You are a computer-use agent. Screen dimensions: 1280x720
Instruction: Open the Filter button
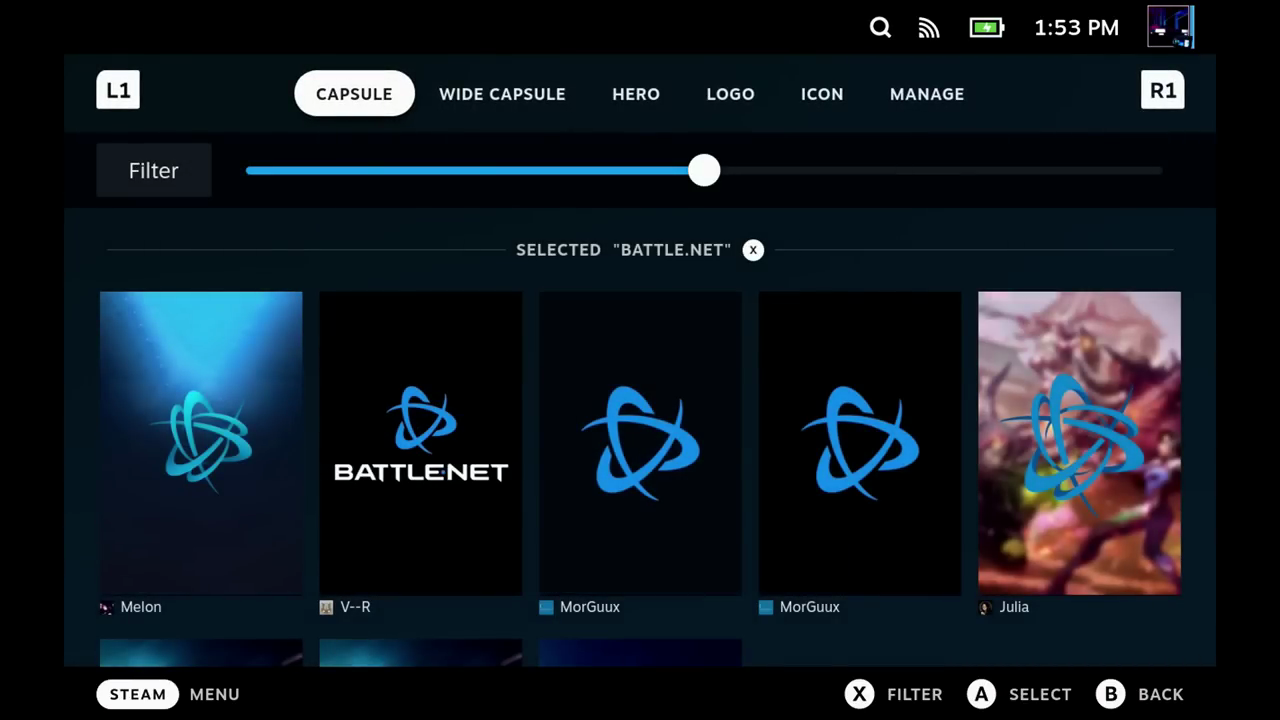[154, 170]
